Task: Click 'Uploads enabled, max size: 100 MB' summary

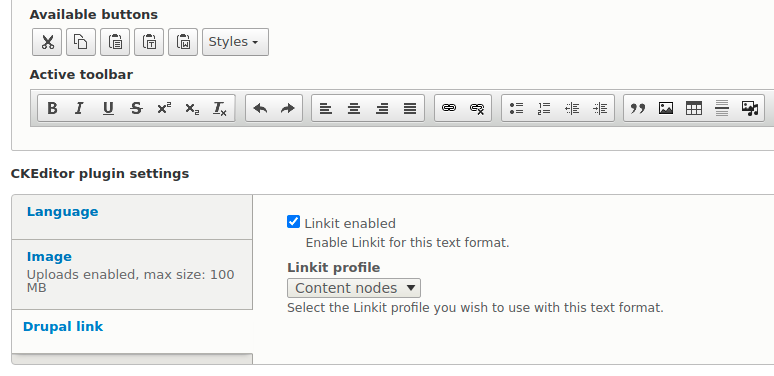Action: tap(130, 281)
